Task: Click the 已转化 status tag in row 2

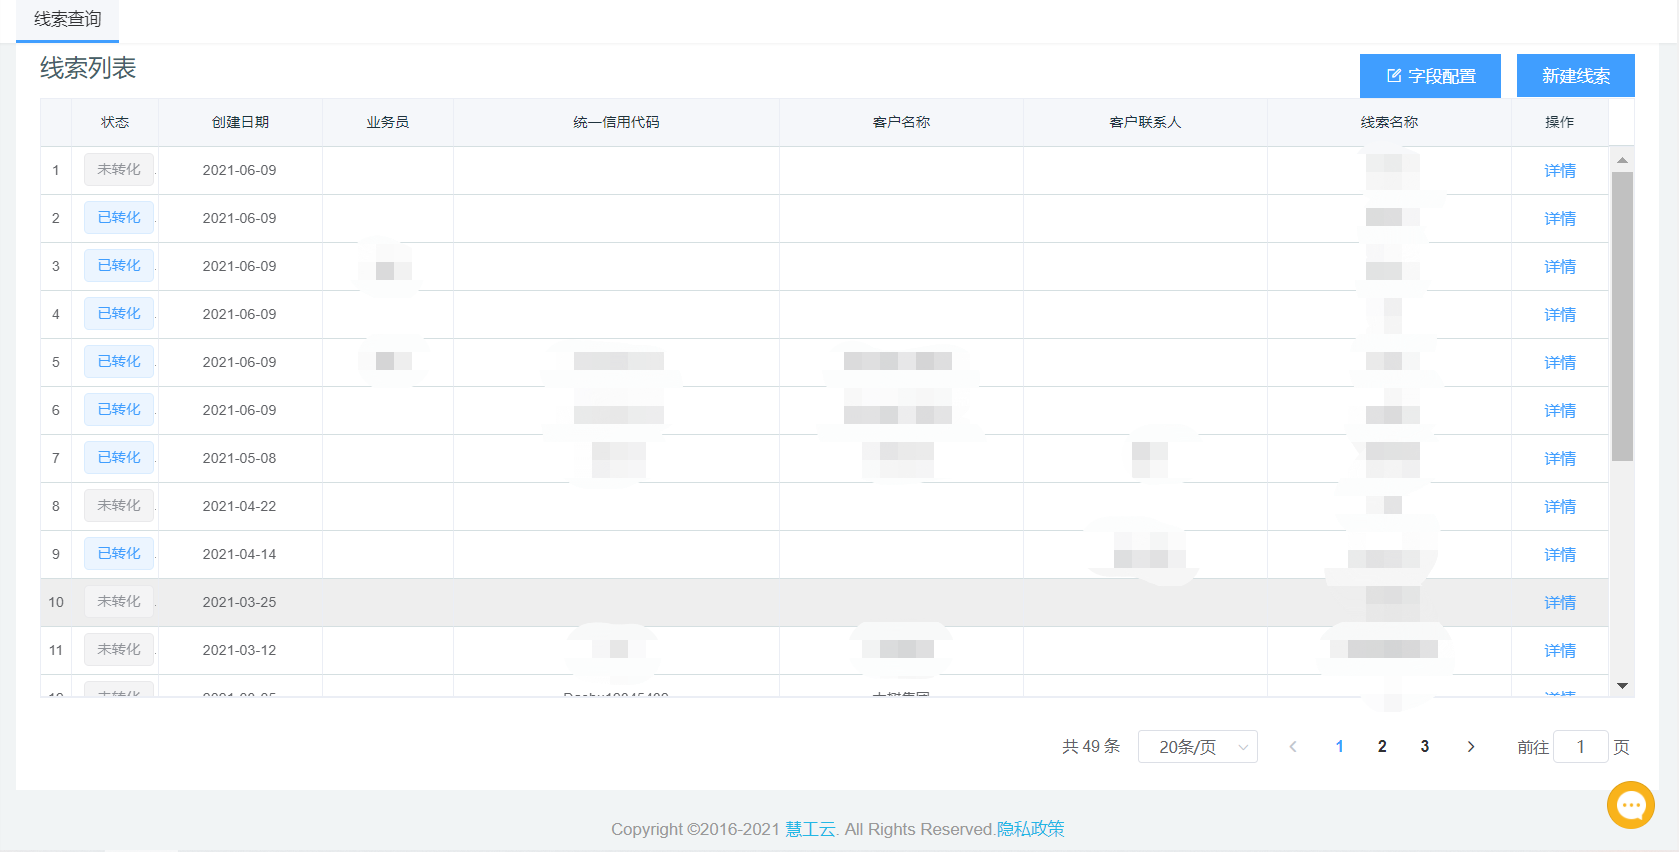Action: pos(119,218)
